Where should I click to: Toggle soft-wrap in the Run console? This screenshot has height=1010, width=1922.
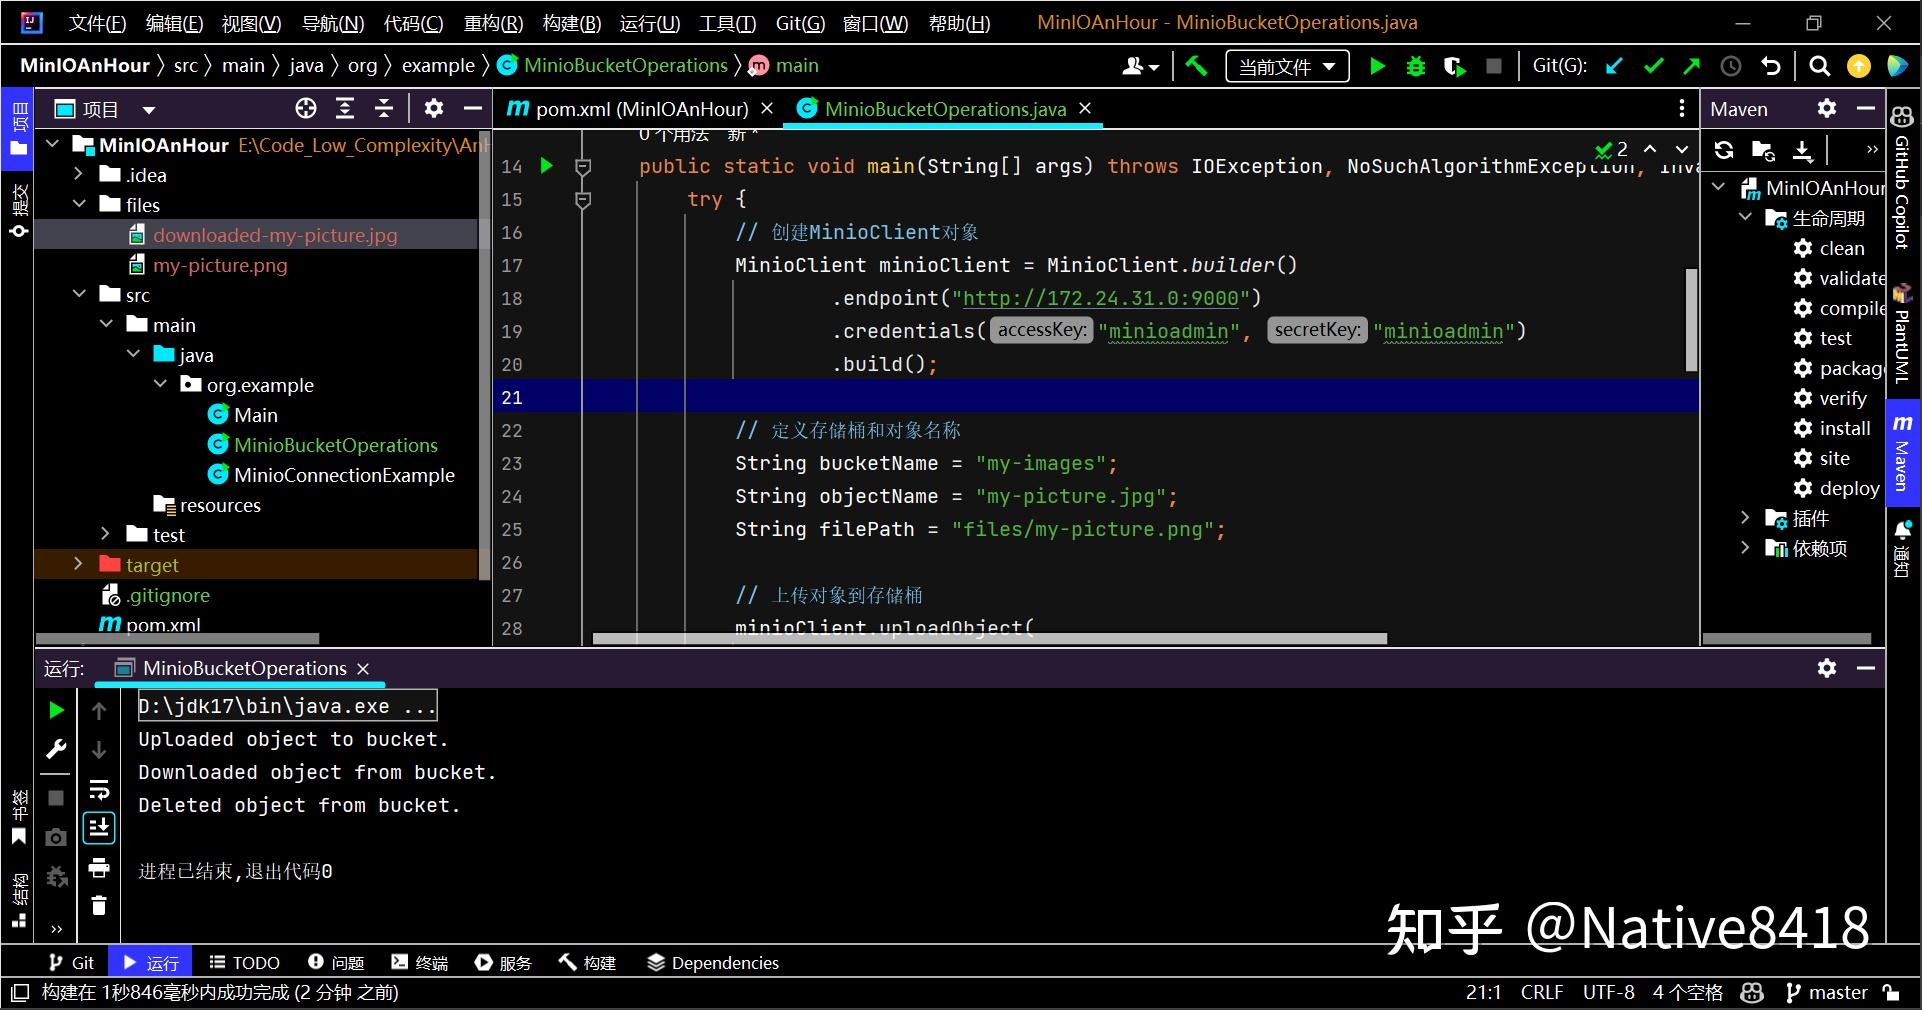click(99, 790)
